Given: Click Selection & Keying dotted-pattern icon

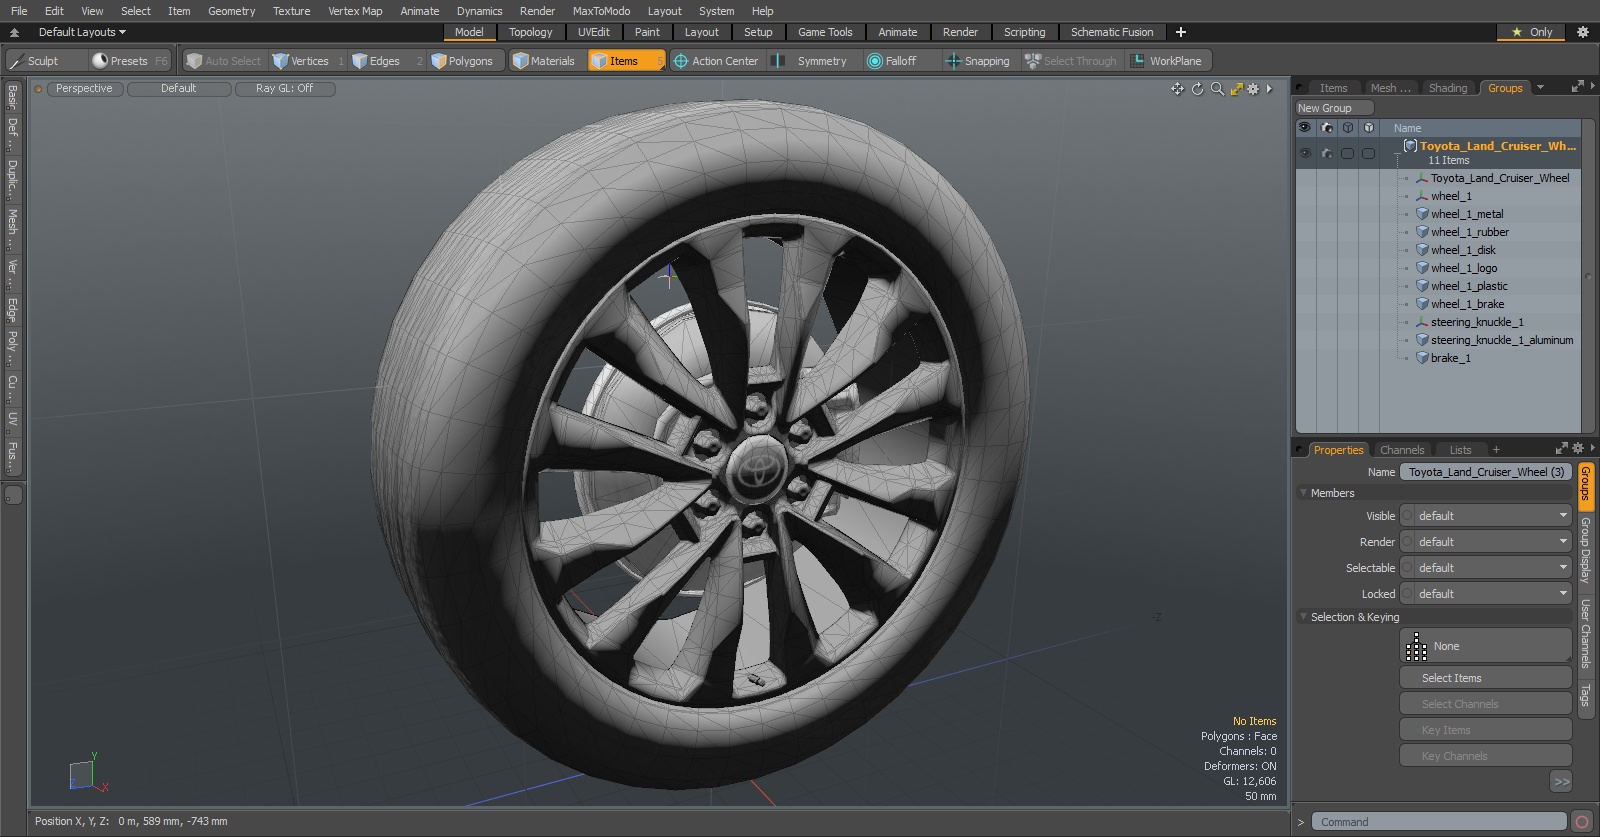Looking at the screenshot, I should 1416,647.
